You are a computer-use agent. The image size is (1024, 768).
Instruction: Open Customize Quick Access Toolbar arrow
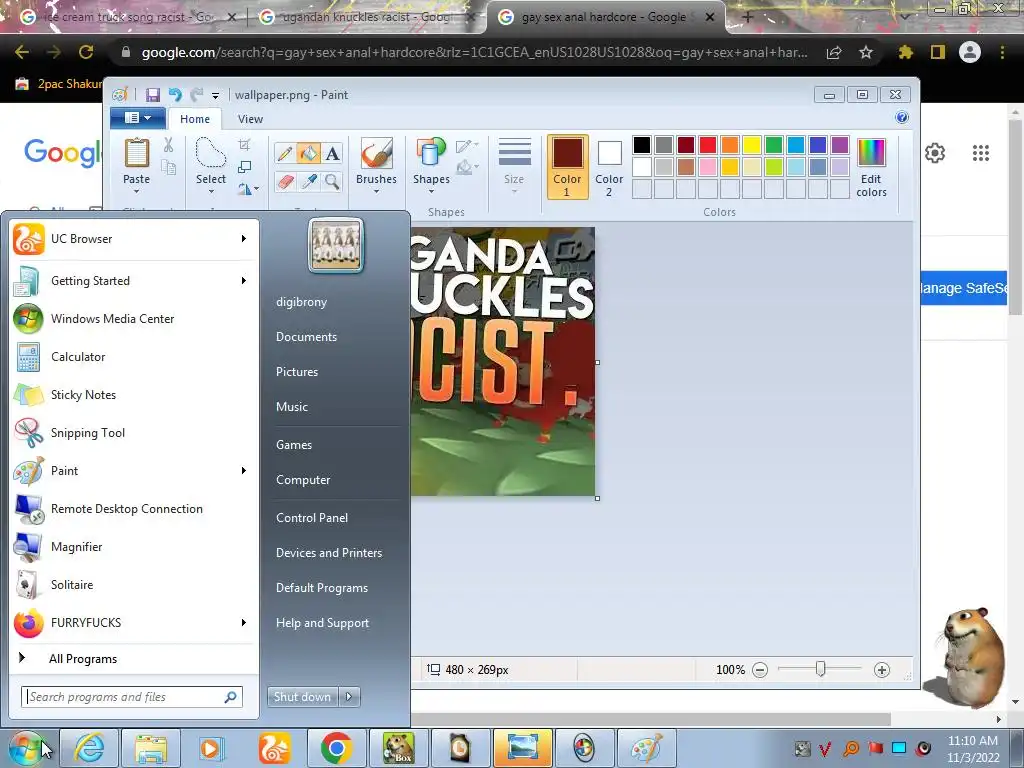216,95
